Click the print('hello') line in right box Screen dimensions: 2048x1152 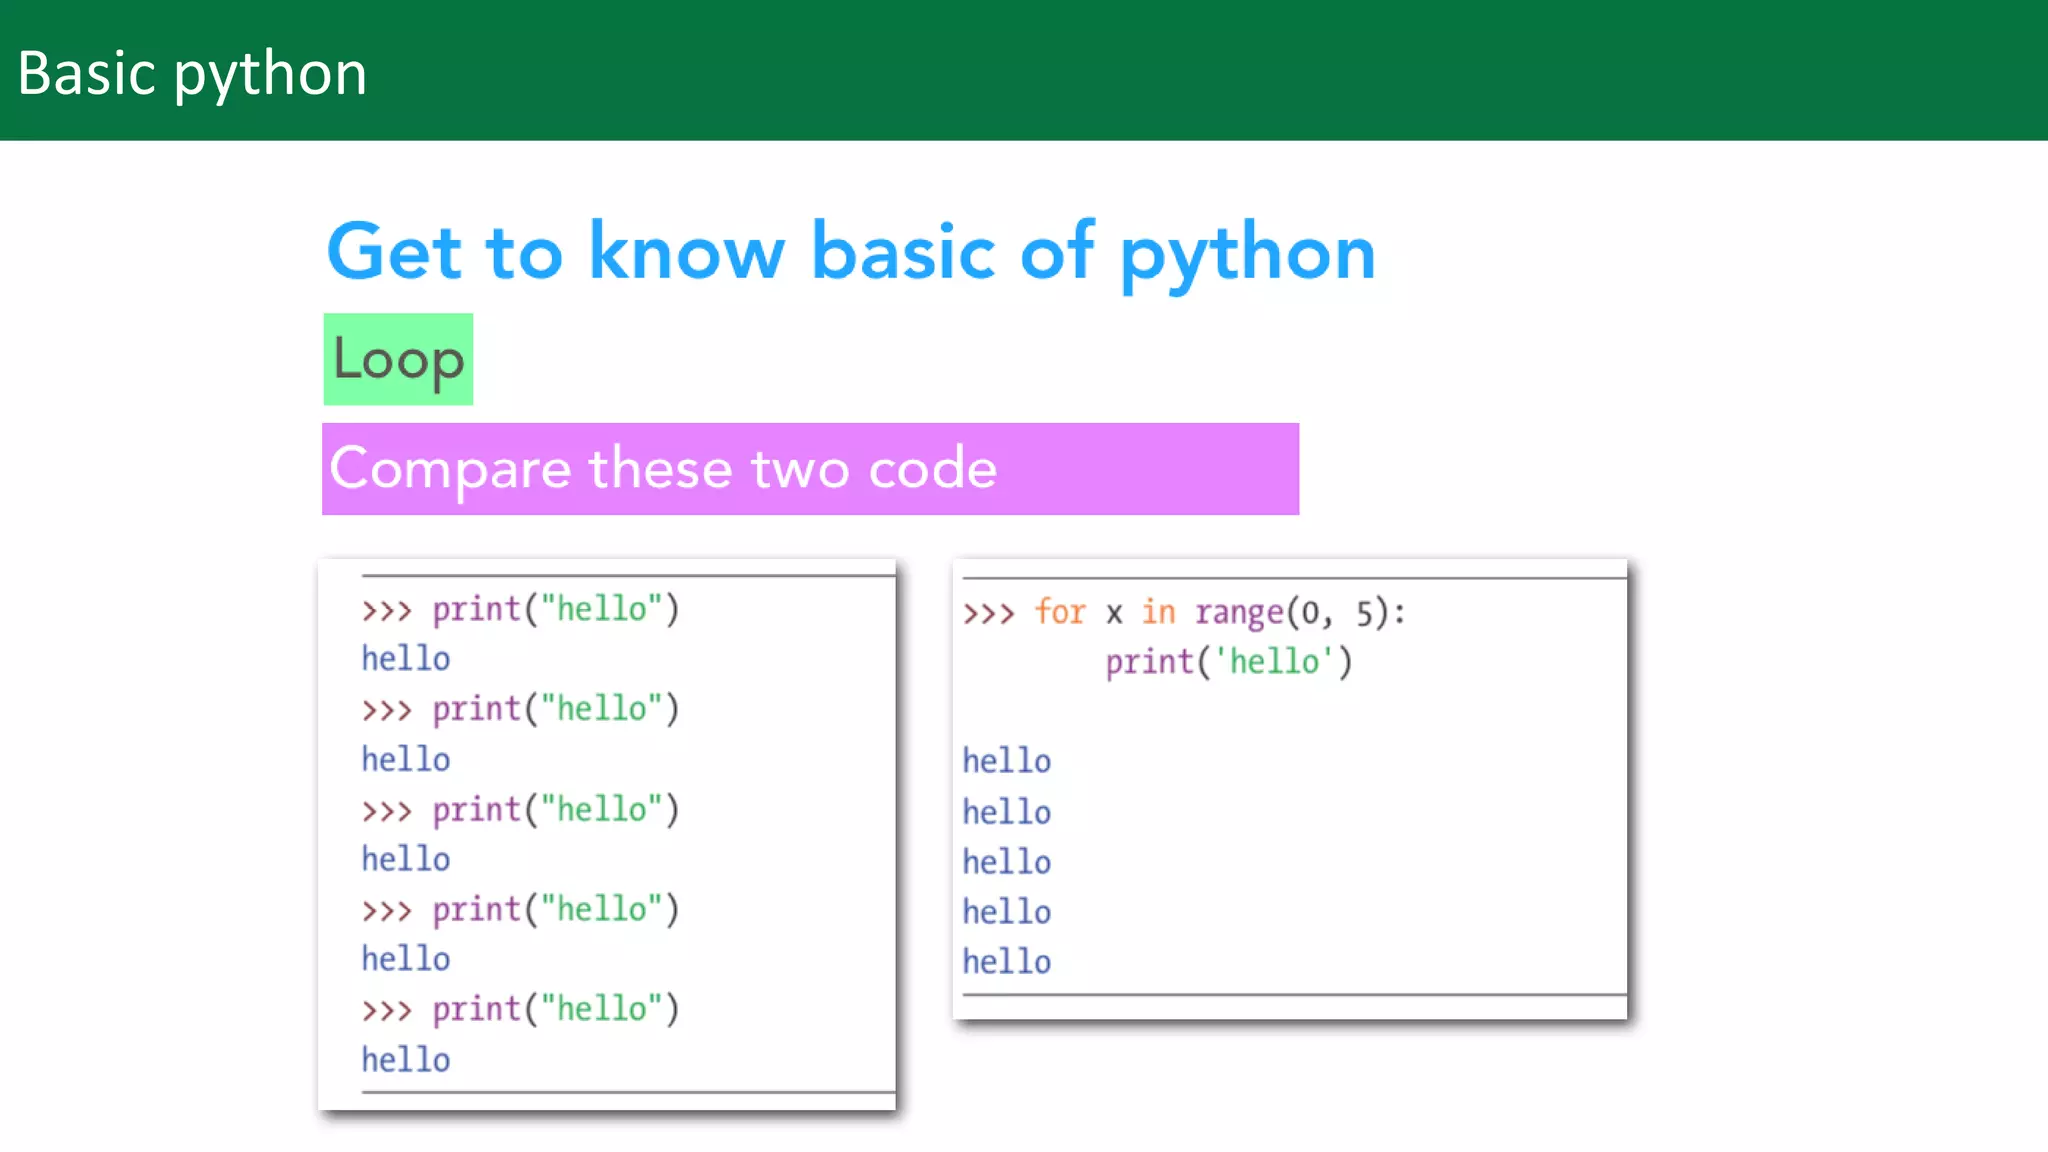[1229, 662]
